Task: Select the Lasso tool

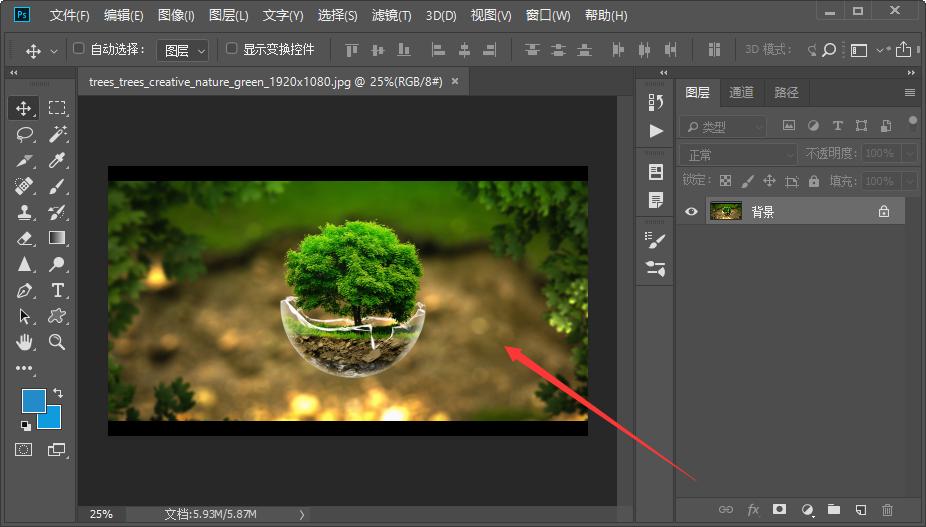Action: 25,134
